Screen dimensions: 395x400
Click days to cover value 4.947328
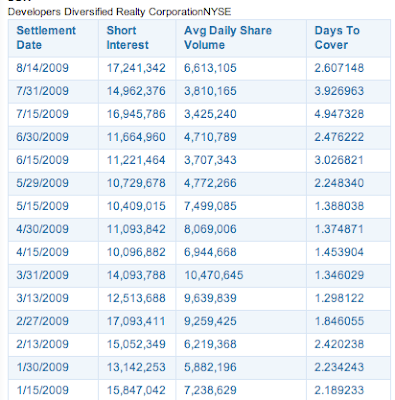(339, 114)
